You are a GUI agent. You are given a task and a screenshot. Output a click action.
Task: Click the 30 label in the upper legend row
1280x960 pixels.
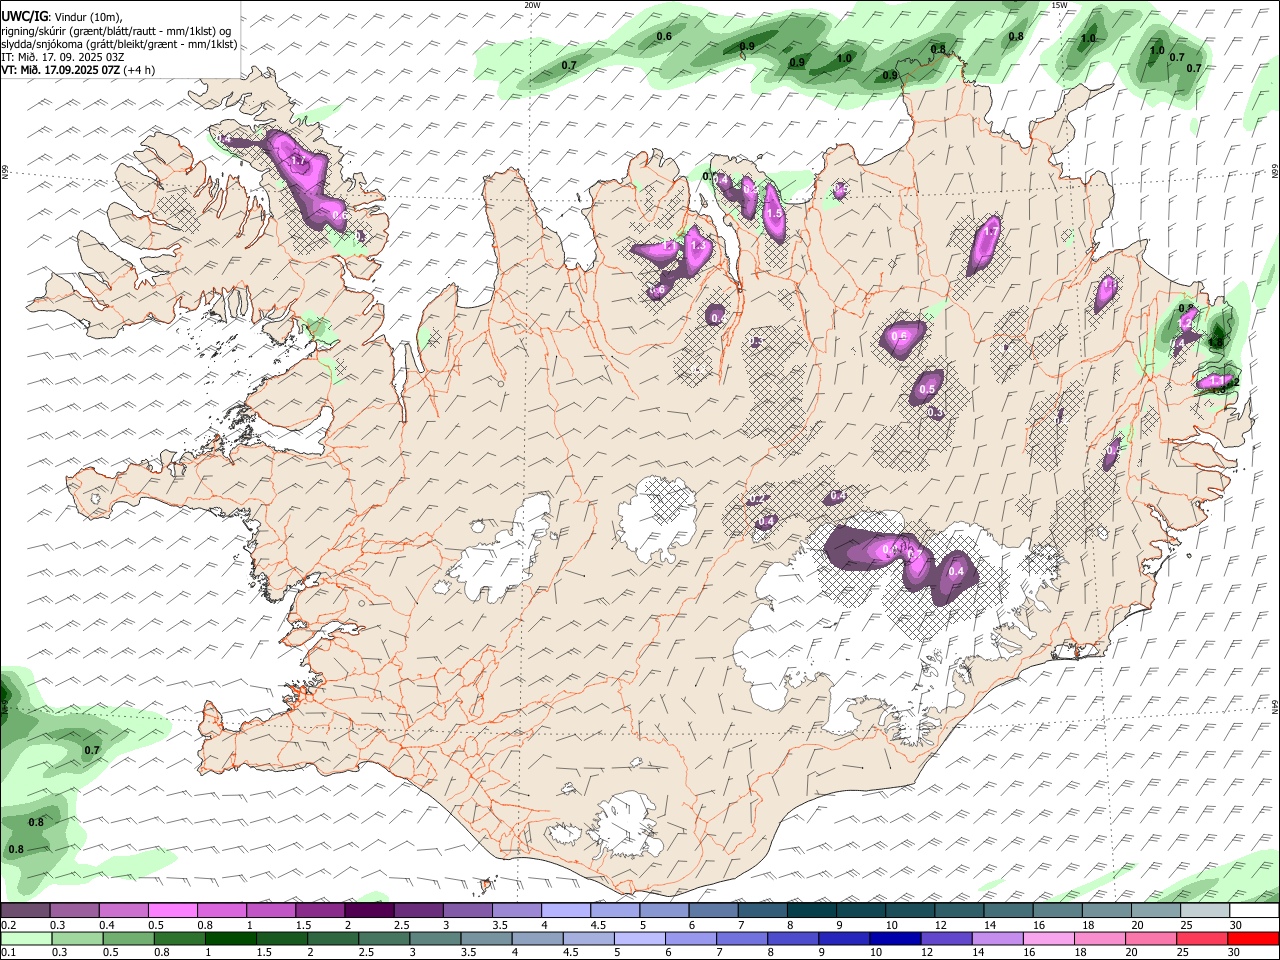point(1236,925)
